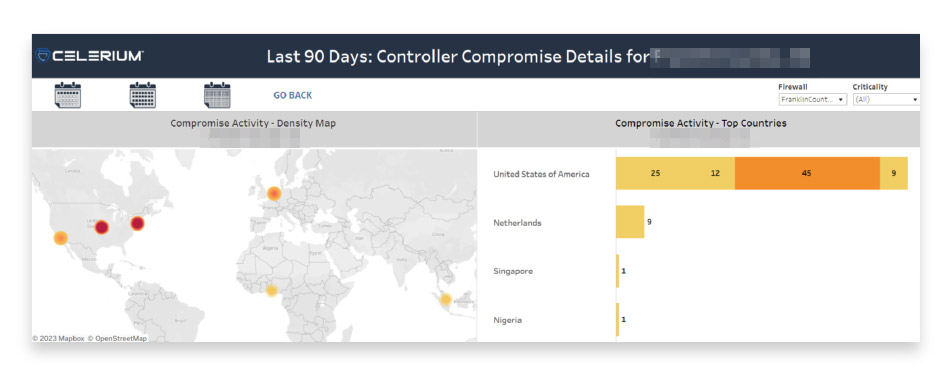Select the orange 45 bar segment
952x378 pixels.
click(x=807, y=174)
